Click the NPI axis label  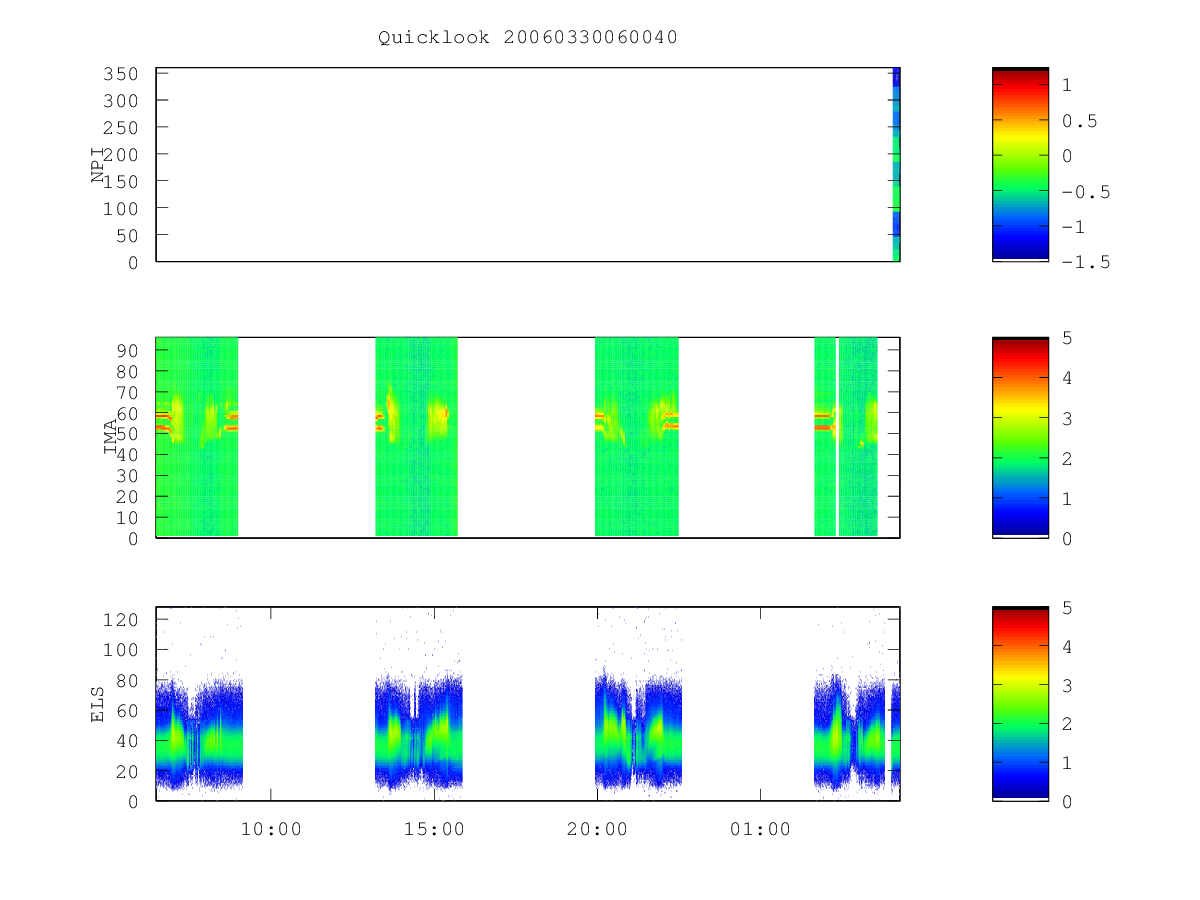pyautogui.click(x=98, y=164)
